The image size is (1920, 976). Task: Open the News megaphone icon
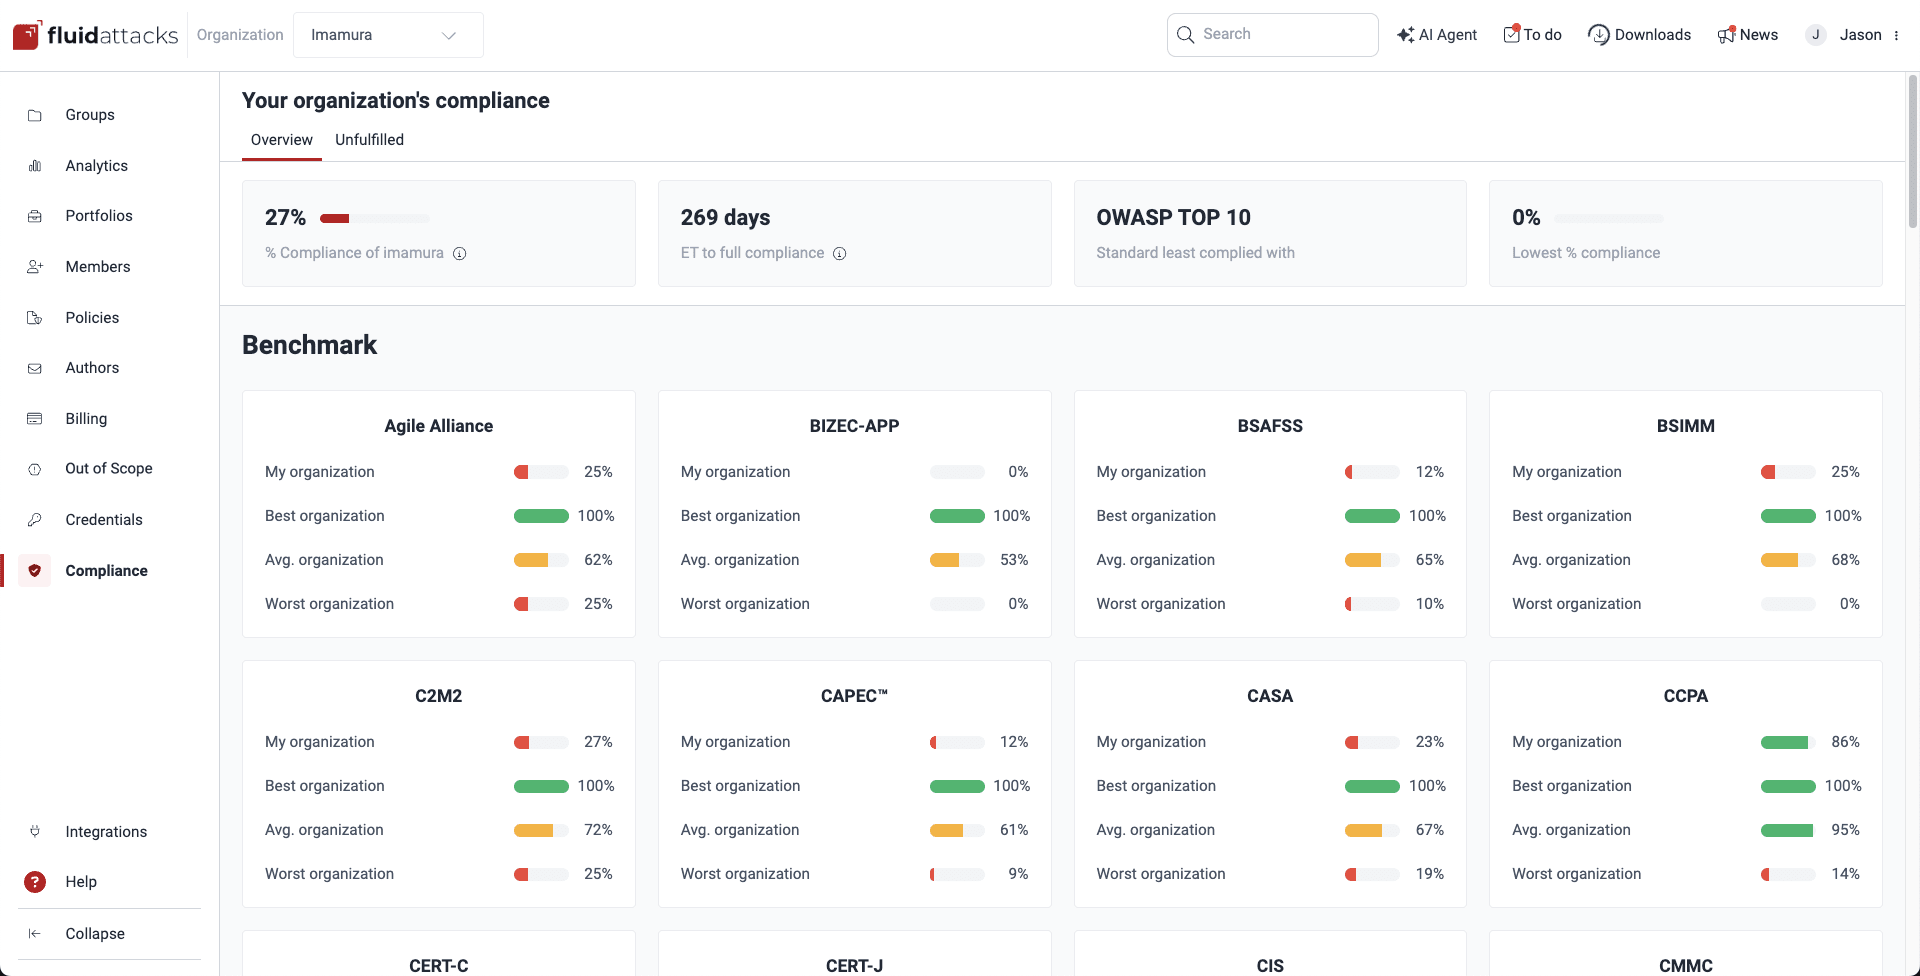[x=1726, y=34]
